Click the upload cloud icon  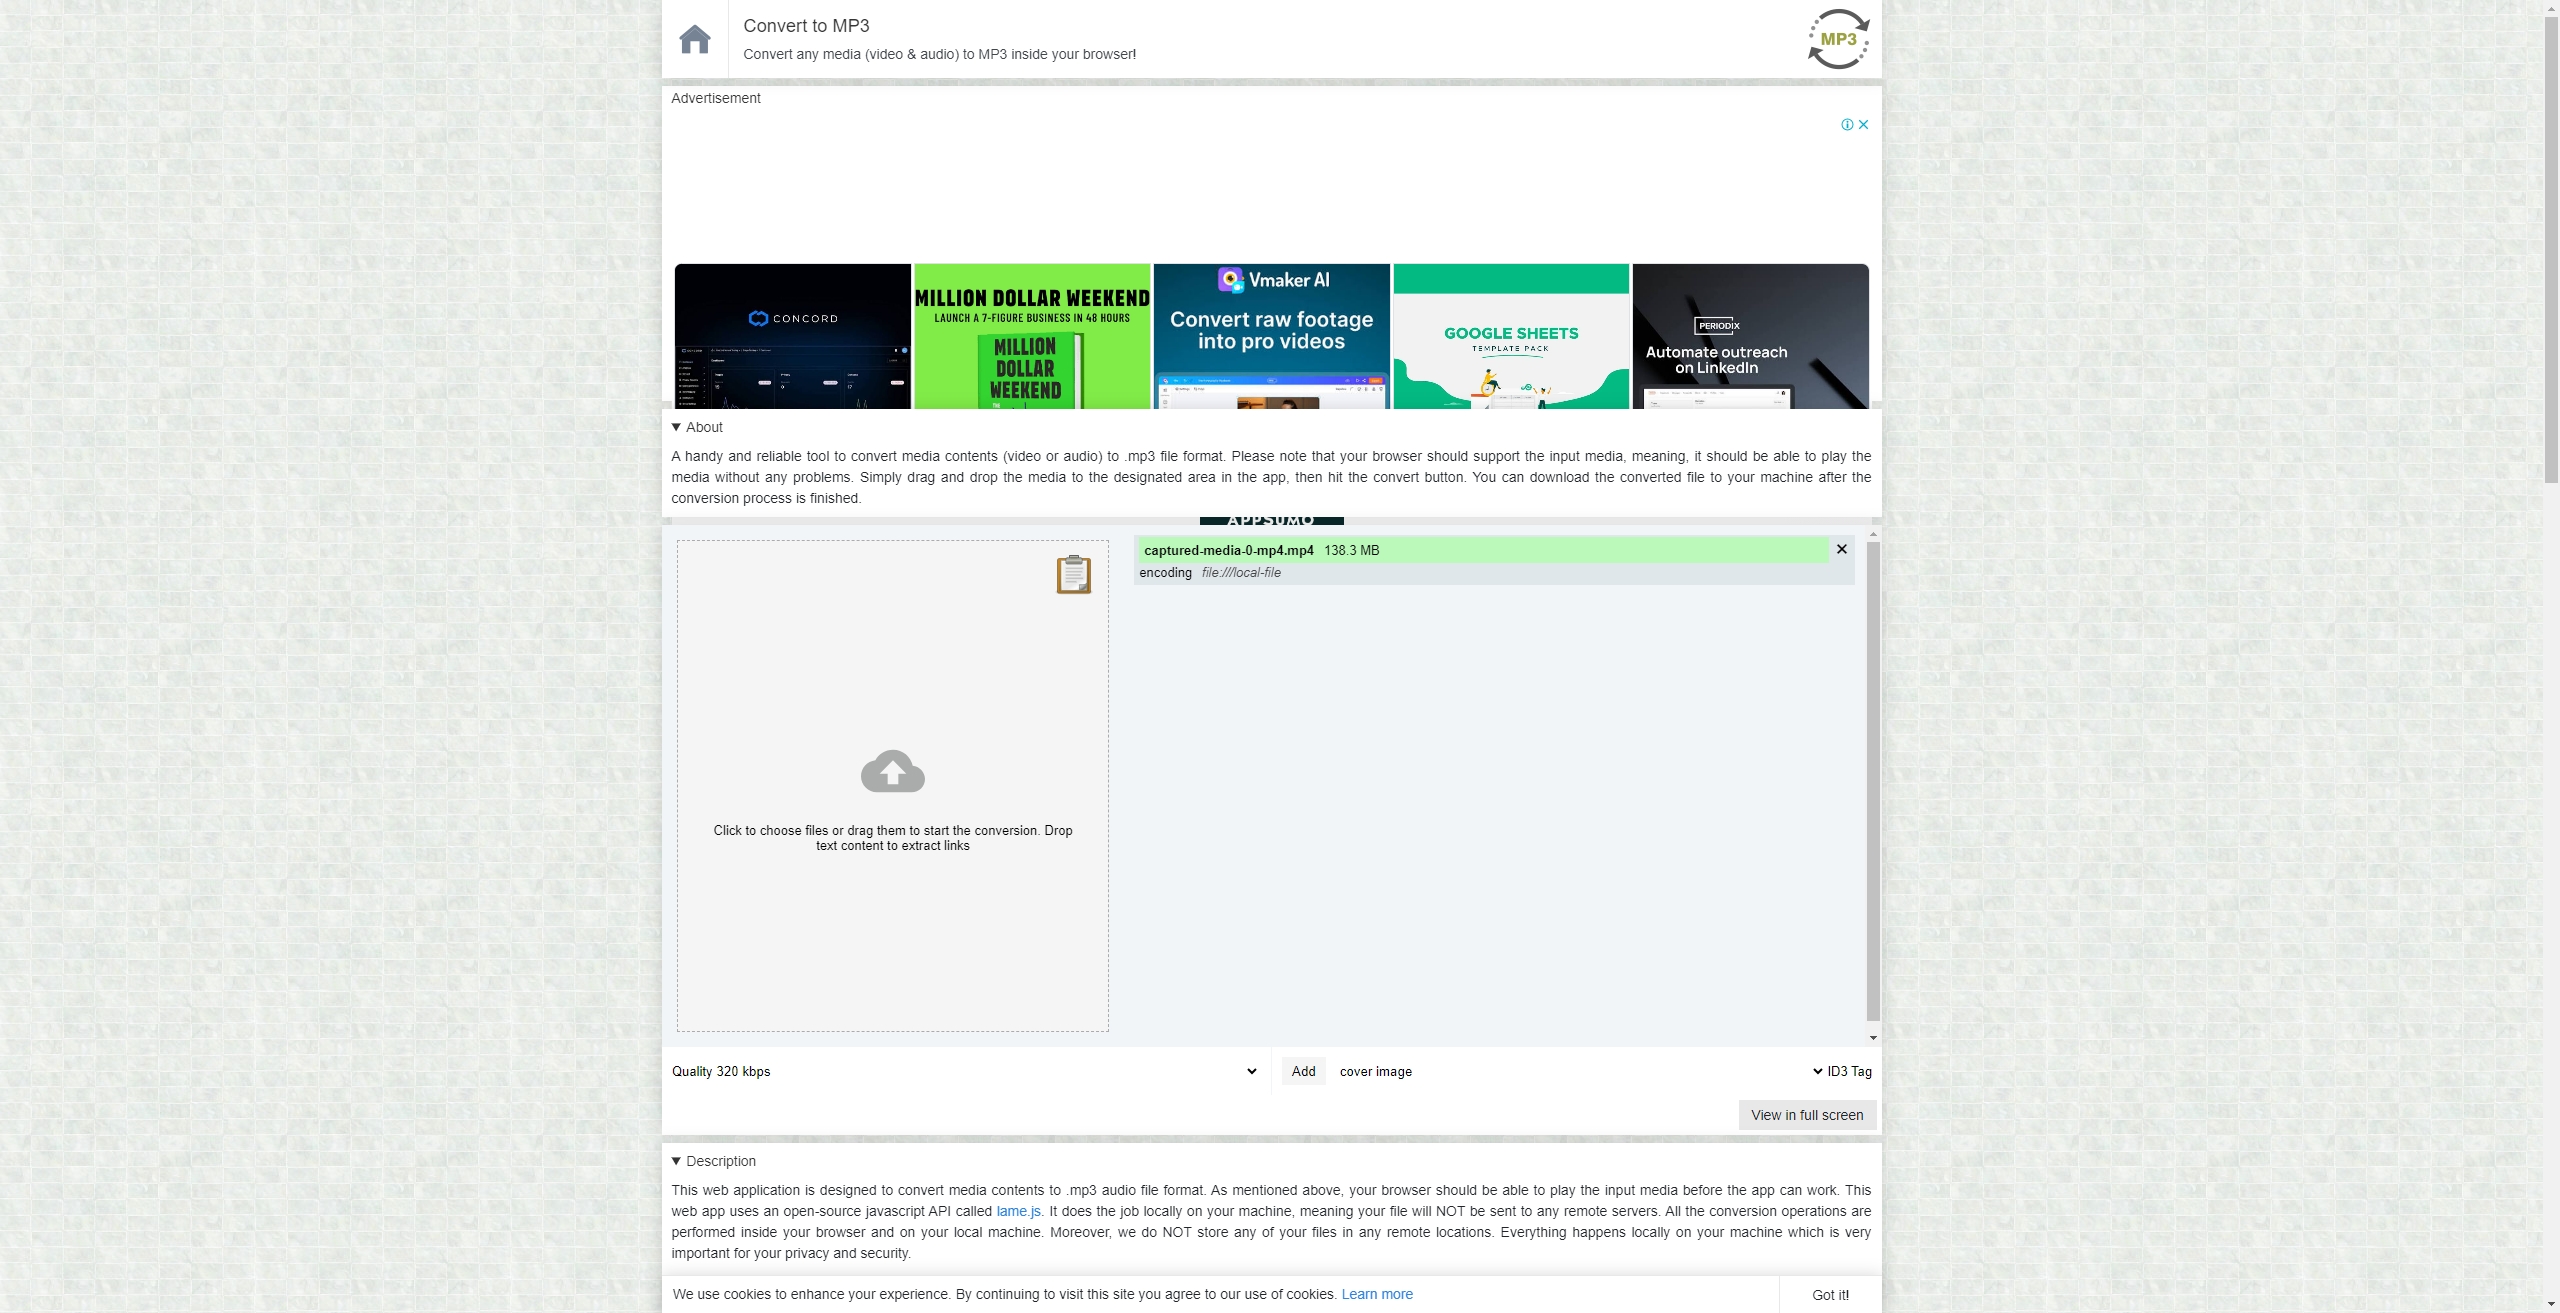(x=892, y=770)
